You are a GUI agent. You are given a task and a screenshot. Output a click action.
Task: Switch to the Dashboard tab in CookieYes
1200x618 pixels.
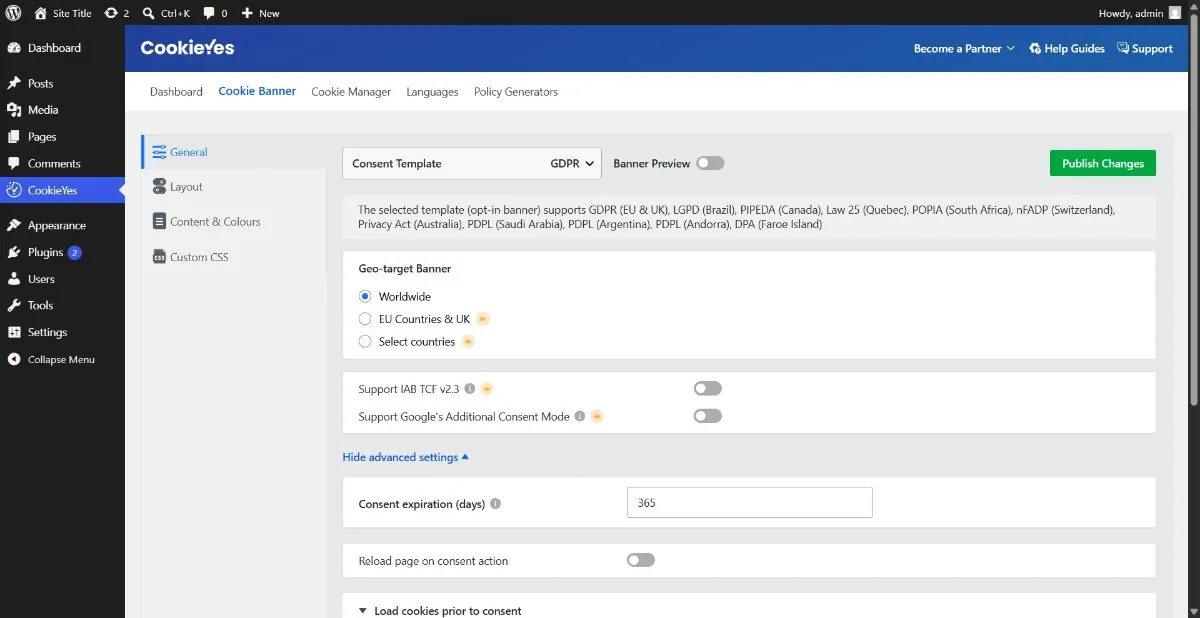(176, 91)
